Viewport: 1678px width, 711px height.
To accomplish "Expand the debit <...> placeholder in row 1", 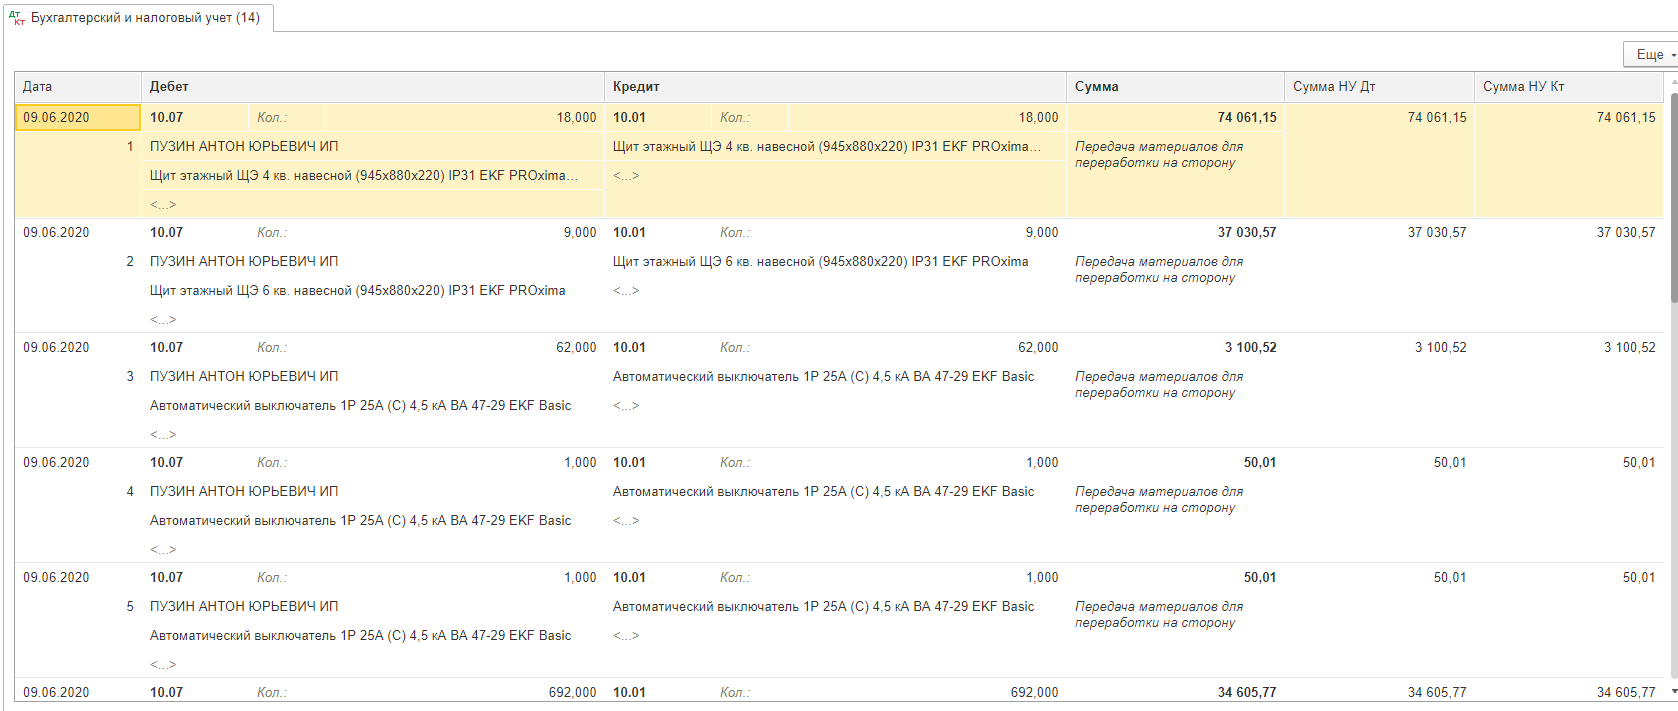I will [163, 205].
